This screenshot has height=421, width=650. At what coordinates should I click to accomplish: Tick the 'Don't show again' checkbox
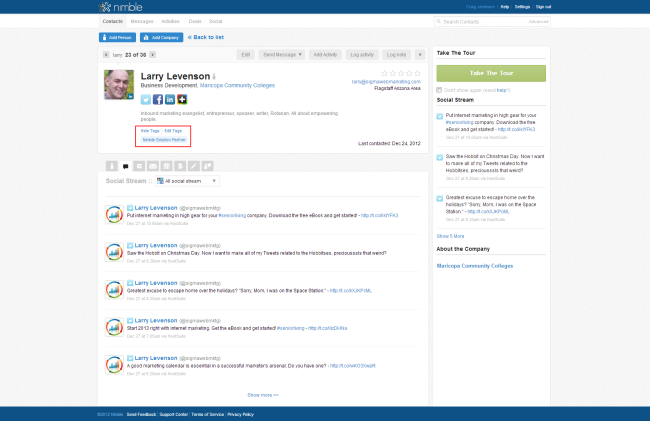(x=439, y=90)
